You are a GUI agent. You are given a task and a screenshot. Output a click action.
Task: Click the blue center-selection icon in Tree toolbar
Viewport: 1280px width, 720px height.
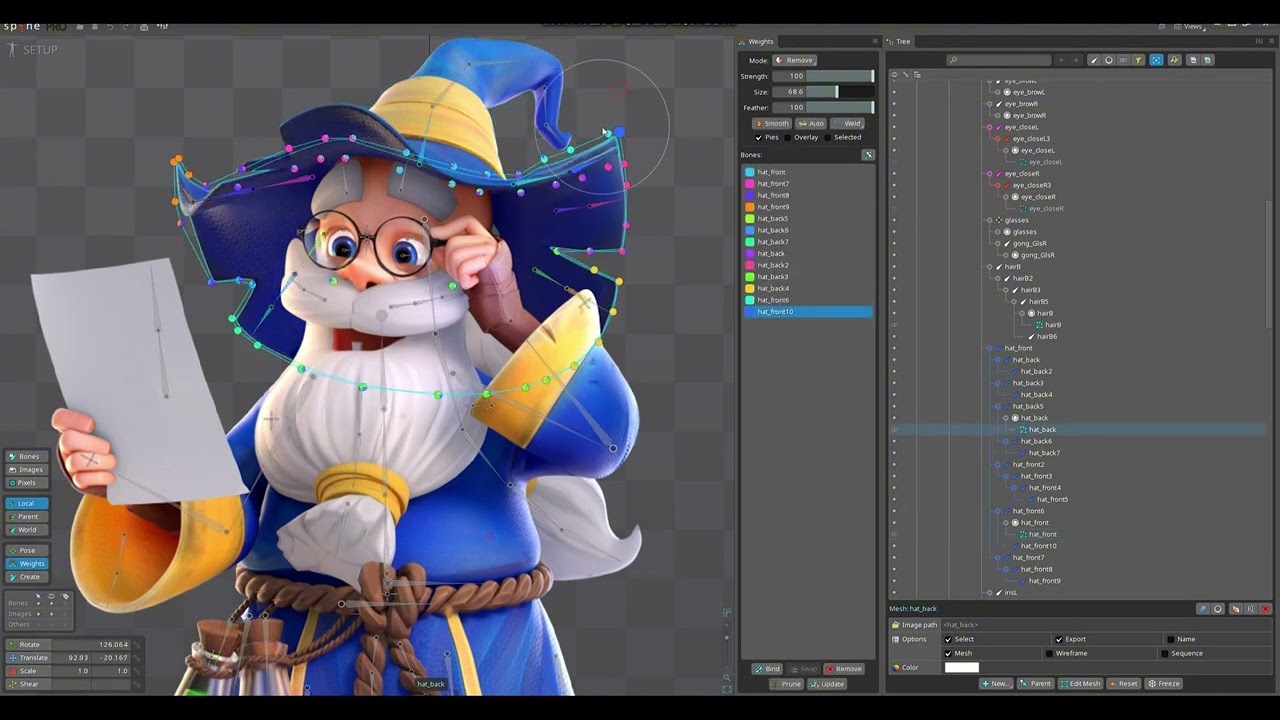(x=1156, y=60)
